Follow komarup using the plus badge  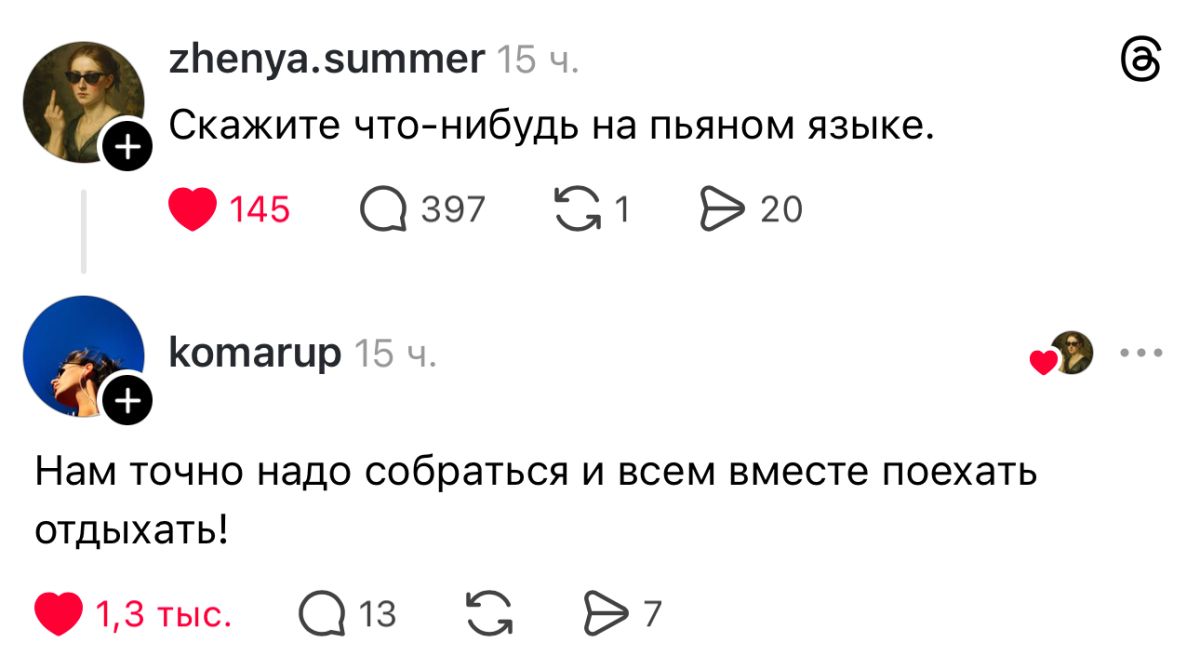(x=127, y=402)
